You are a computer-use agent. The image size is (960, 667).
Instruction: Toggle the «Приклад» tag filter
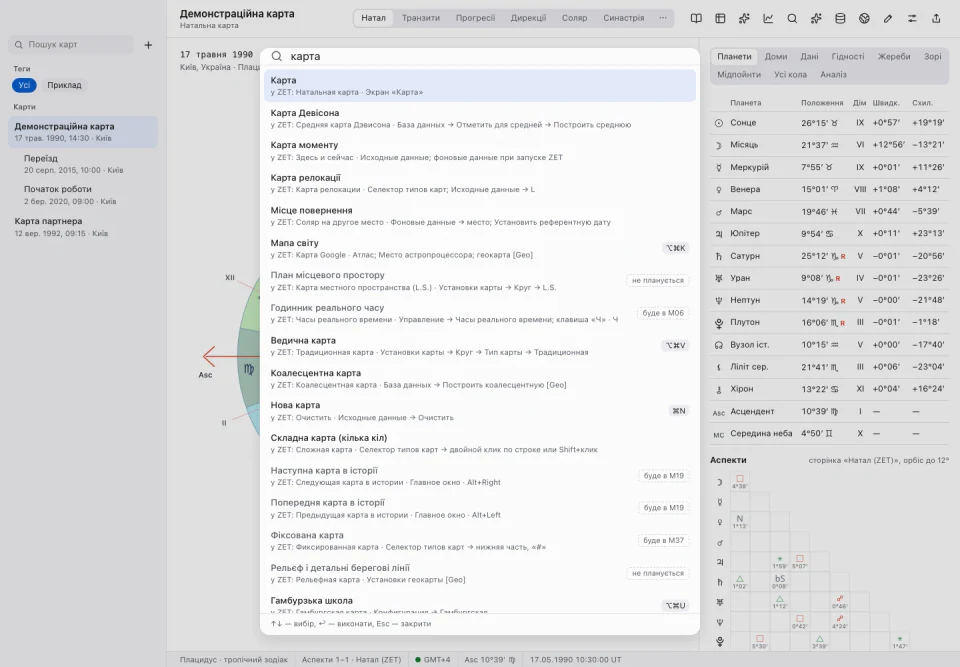(64, 85)
